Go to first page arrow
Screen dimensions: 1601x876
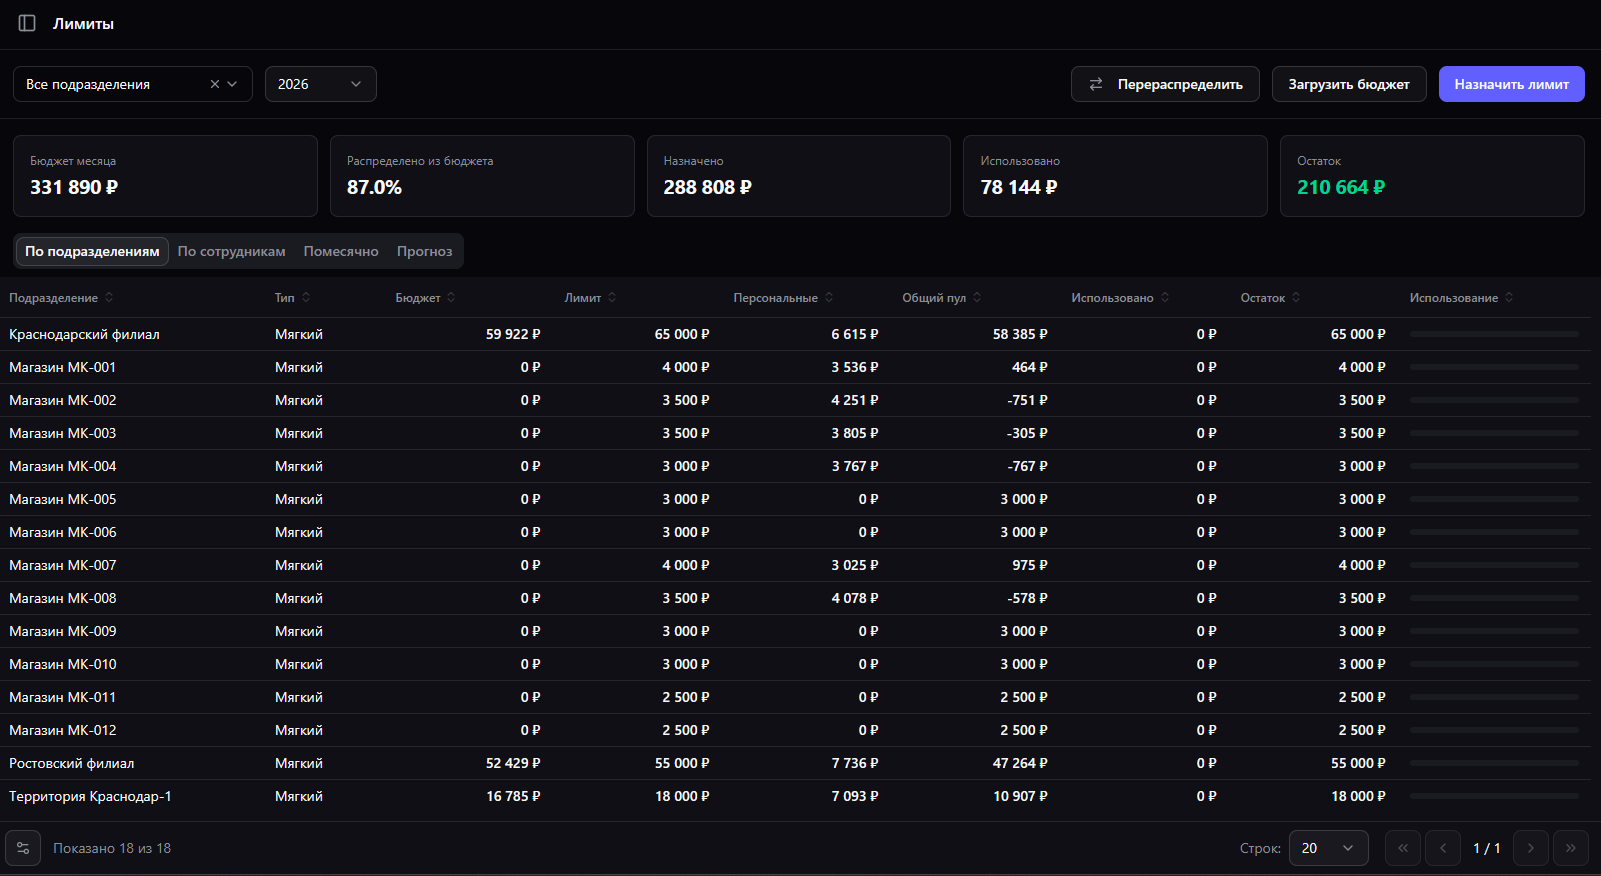1402,848
